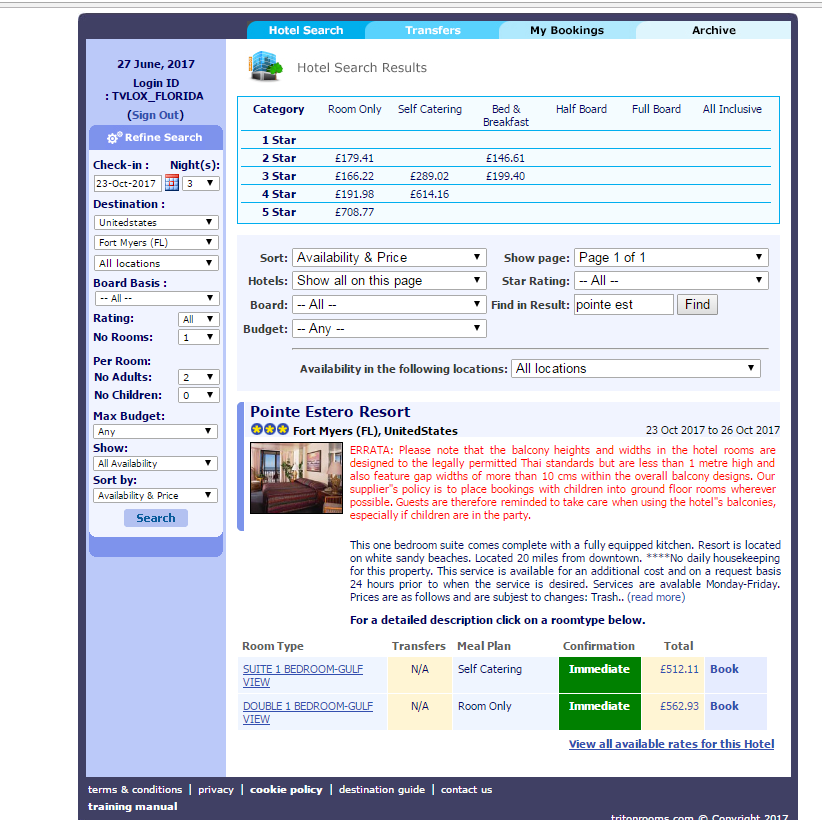The width and height of the screenshot is (822, 820).
Task: Open the Show page dropdown
Action: [x=671, y=257]
